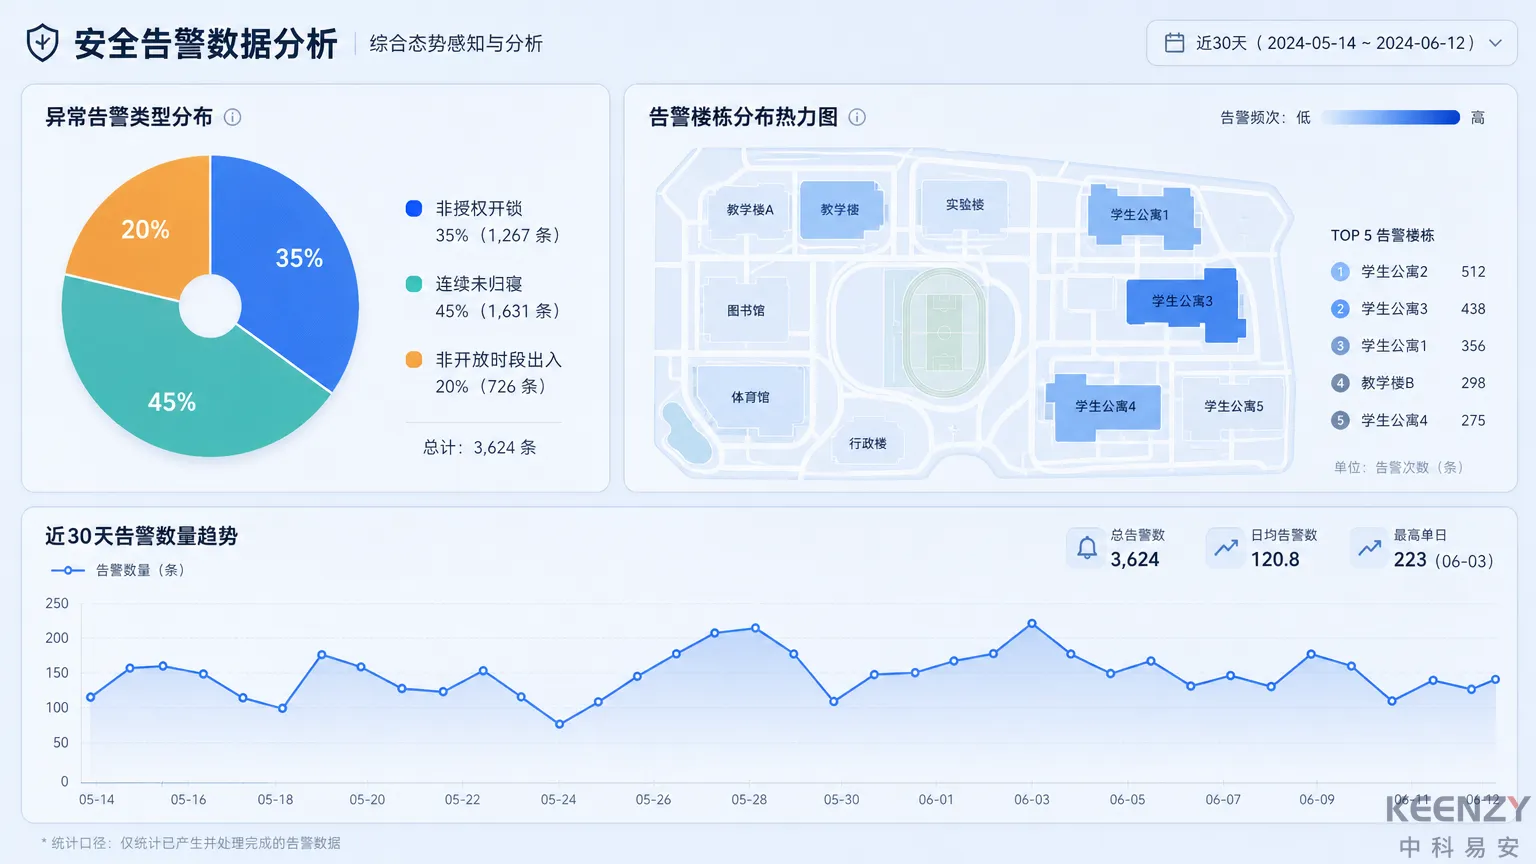Screen dimensions: 1536x864
Task: Click info icon next to 告警楼栋分布热力图
Action: [857, 117]
